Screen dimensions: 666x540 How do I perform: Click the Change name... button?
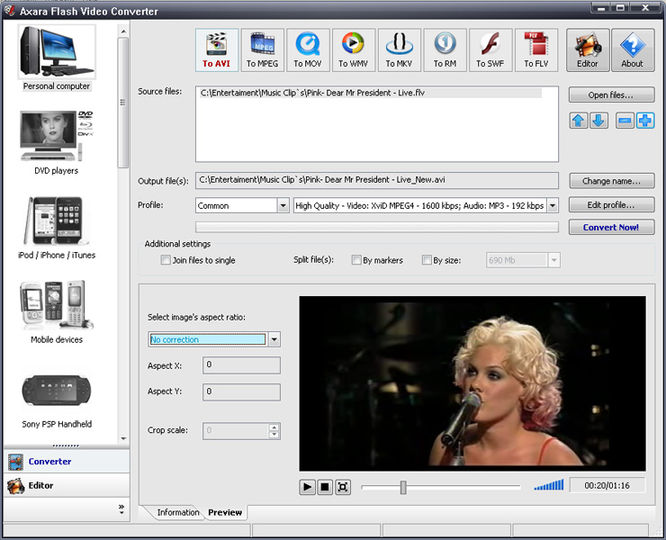611,181
